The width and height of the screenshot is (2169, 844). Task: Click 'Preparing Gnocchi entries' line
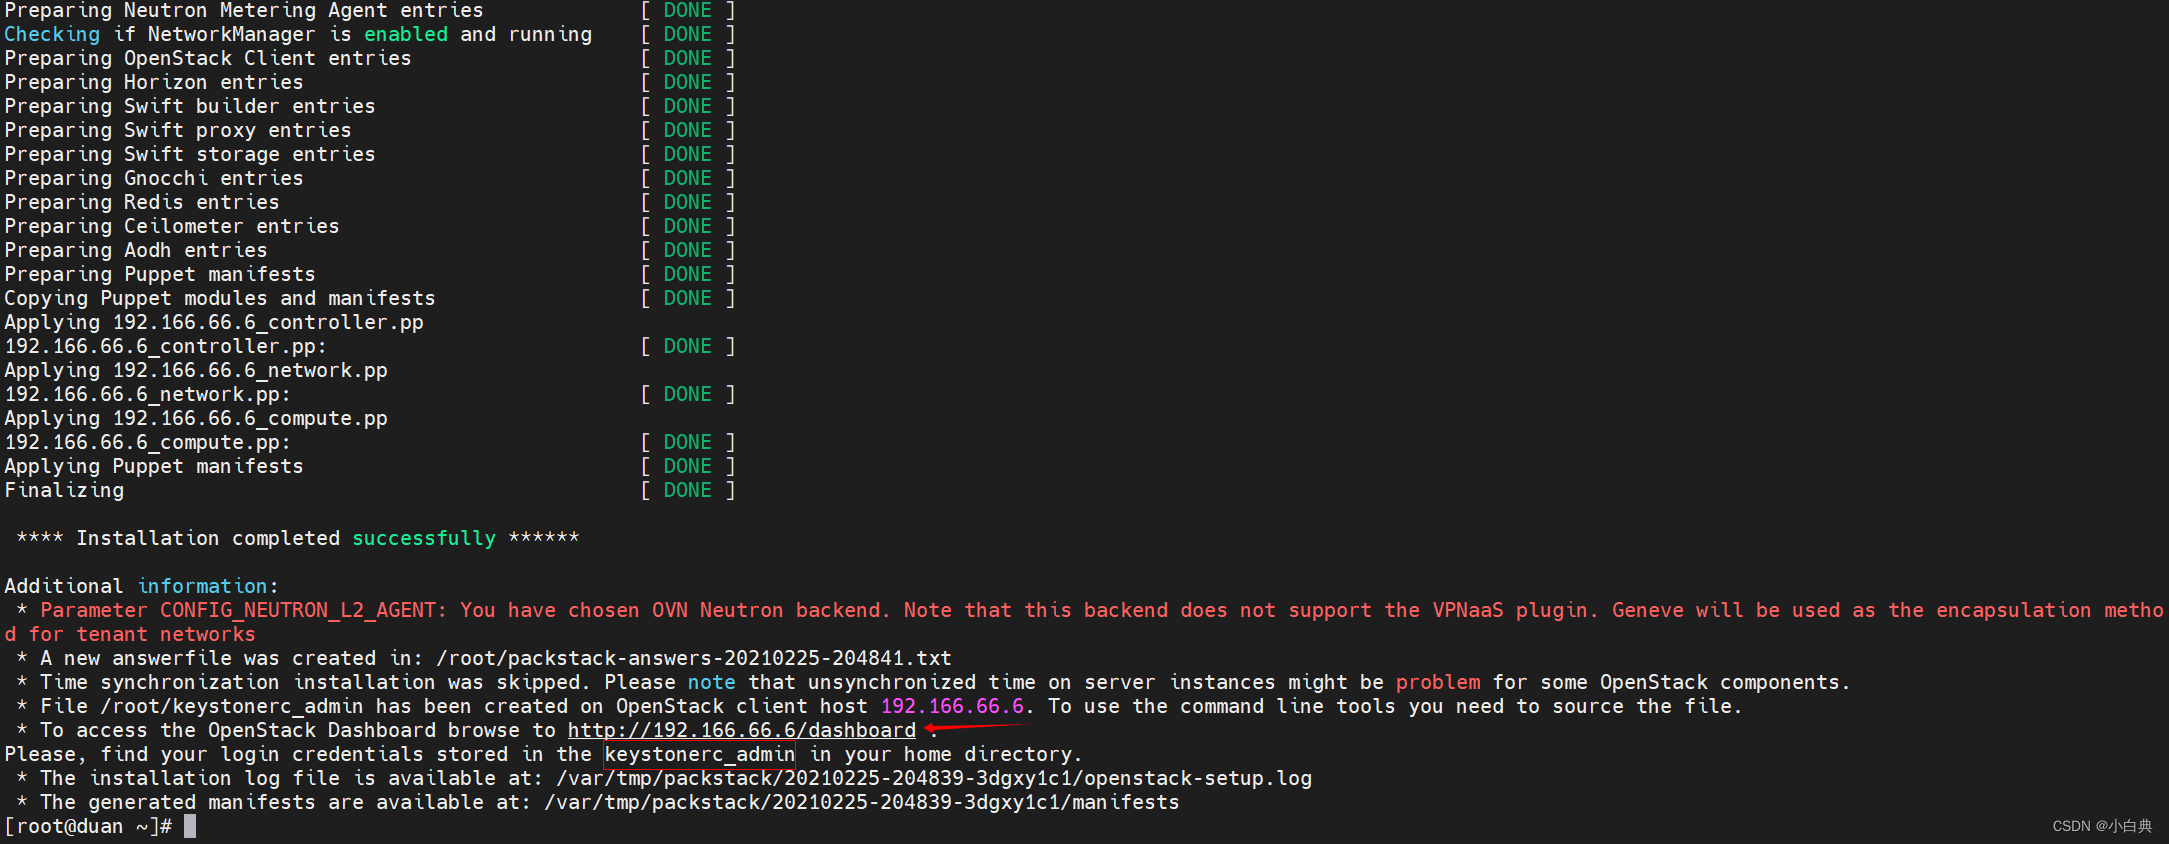(x=153, y=178)
